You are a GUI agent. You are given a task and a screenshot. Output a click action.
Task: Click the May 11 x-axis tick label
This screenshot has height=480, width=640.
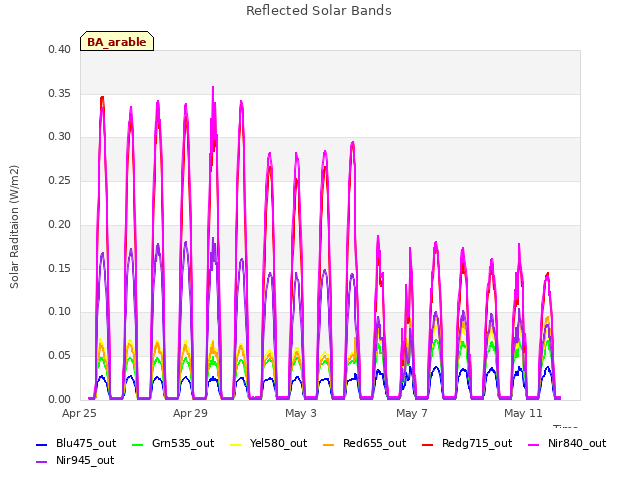click(523, 413)
